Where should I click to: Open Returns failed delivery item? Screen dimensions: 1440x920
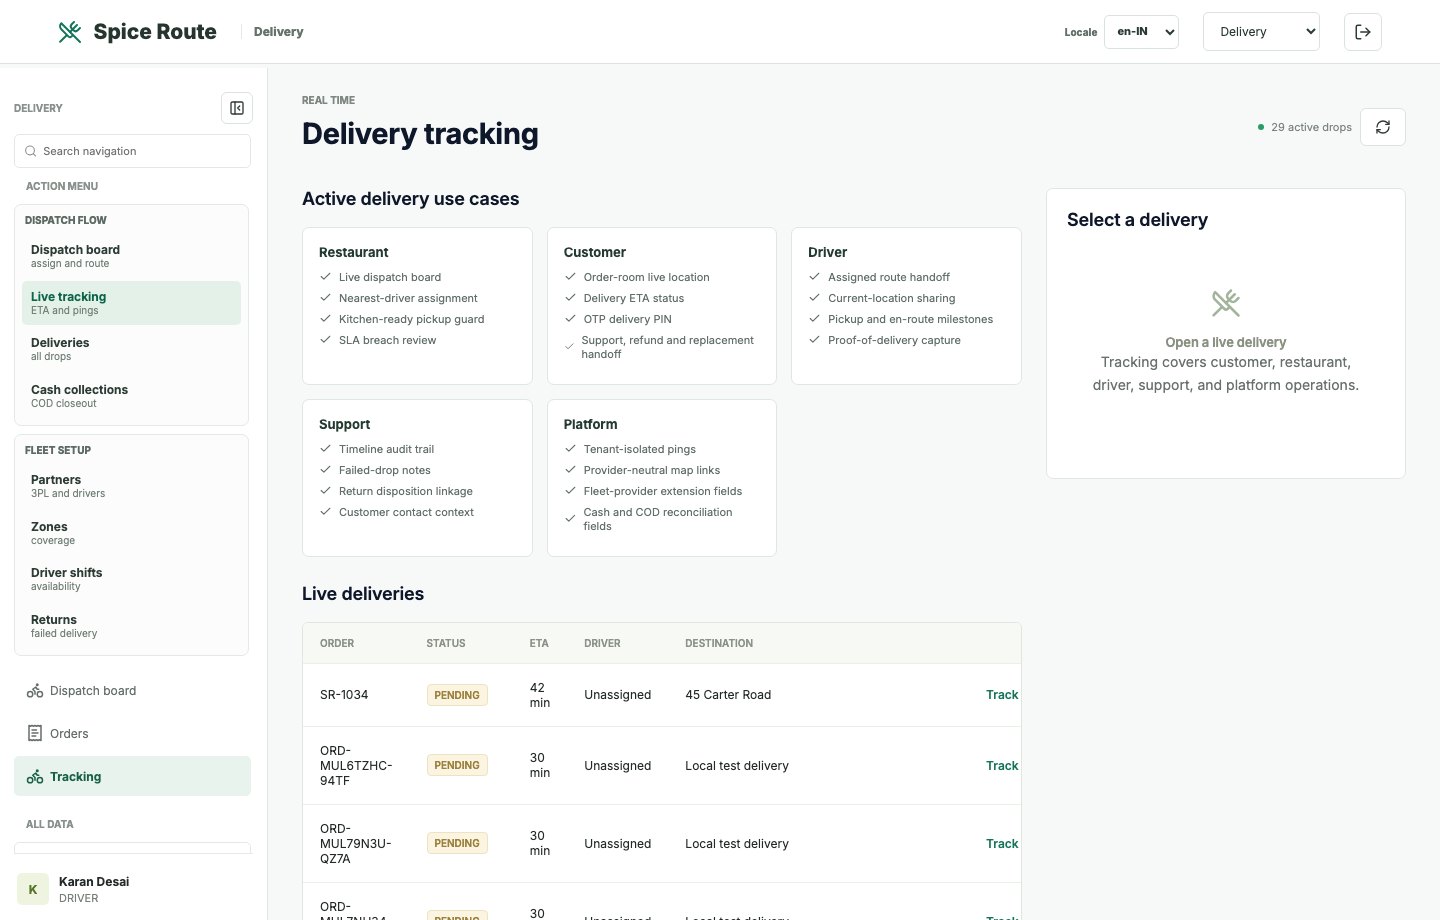pyautogui.click(x=131, y=626)
